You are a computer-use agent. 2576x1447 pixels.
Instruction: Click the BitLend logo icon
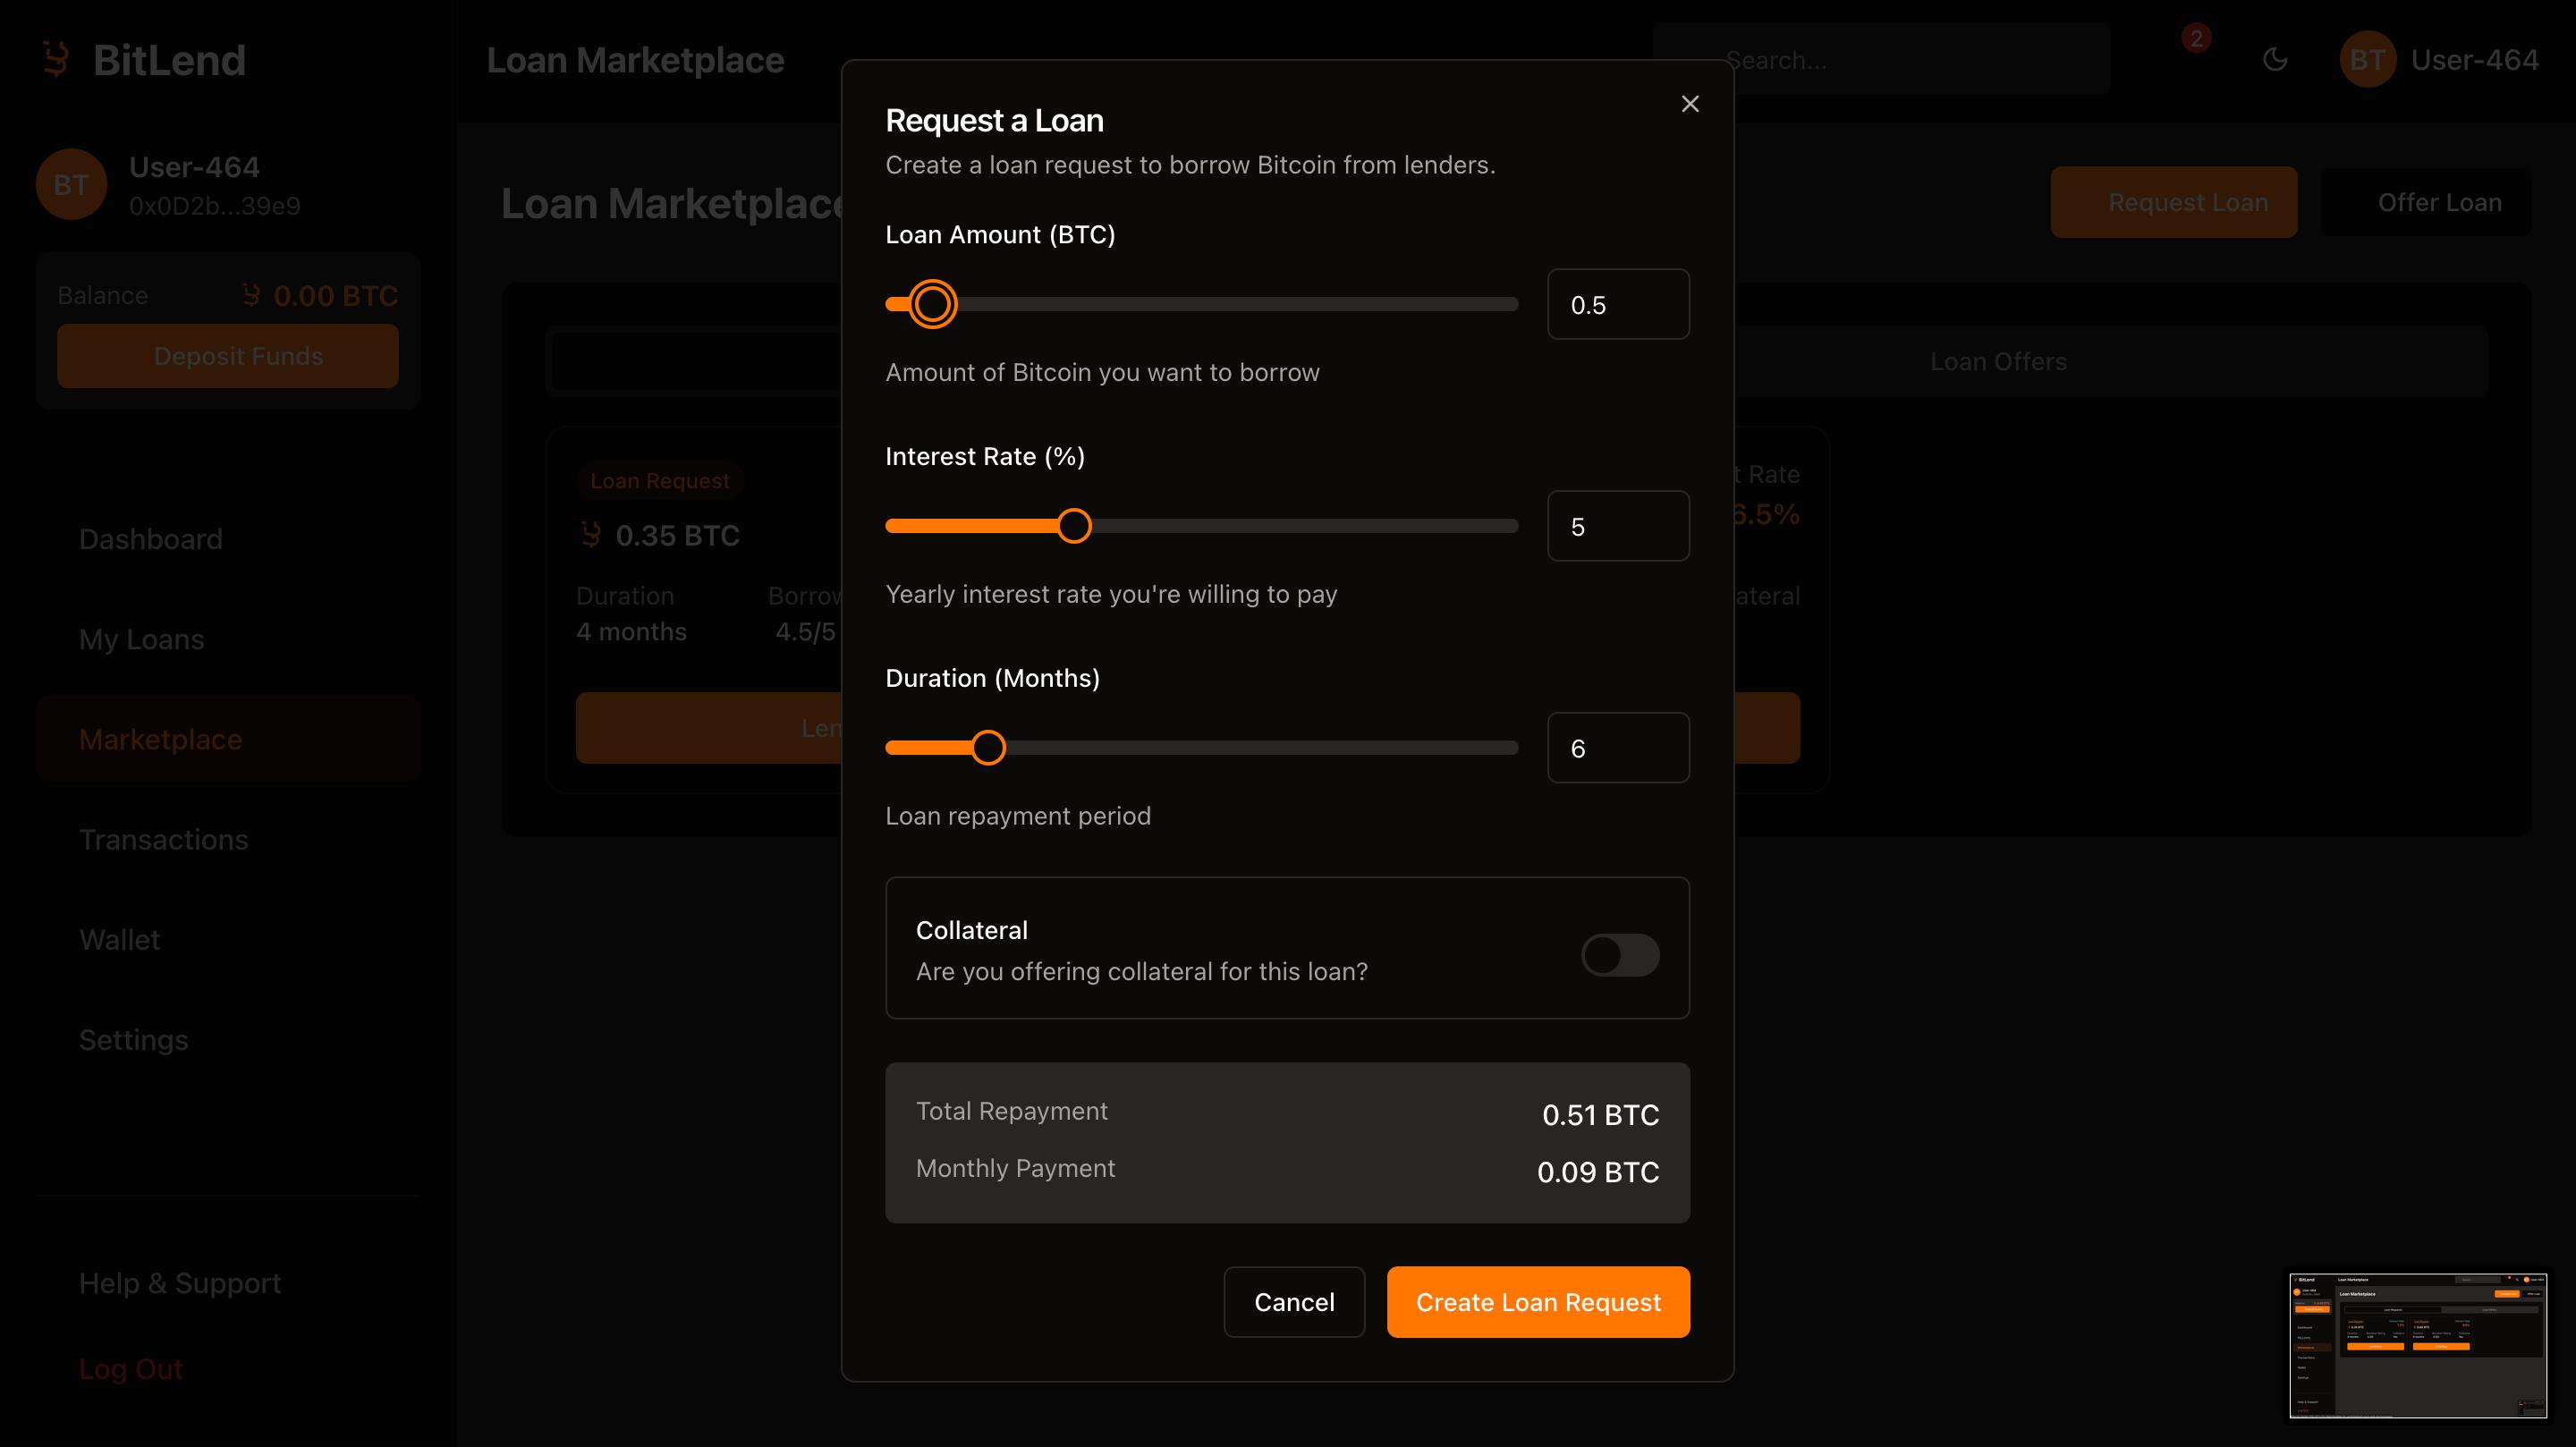point(57,60)
